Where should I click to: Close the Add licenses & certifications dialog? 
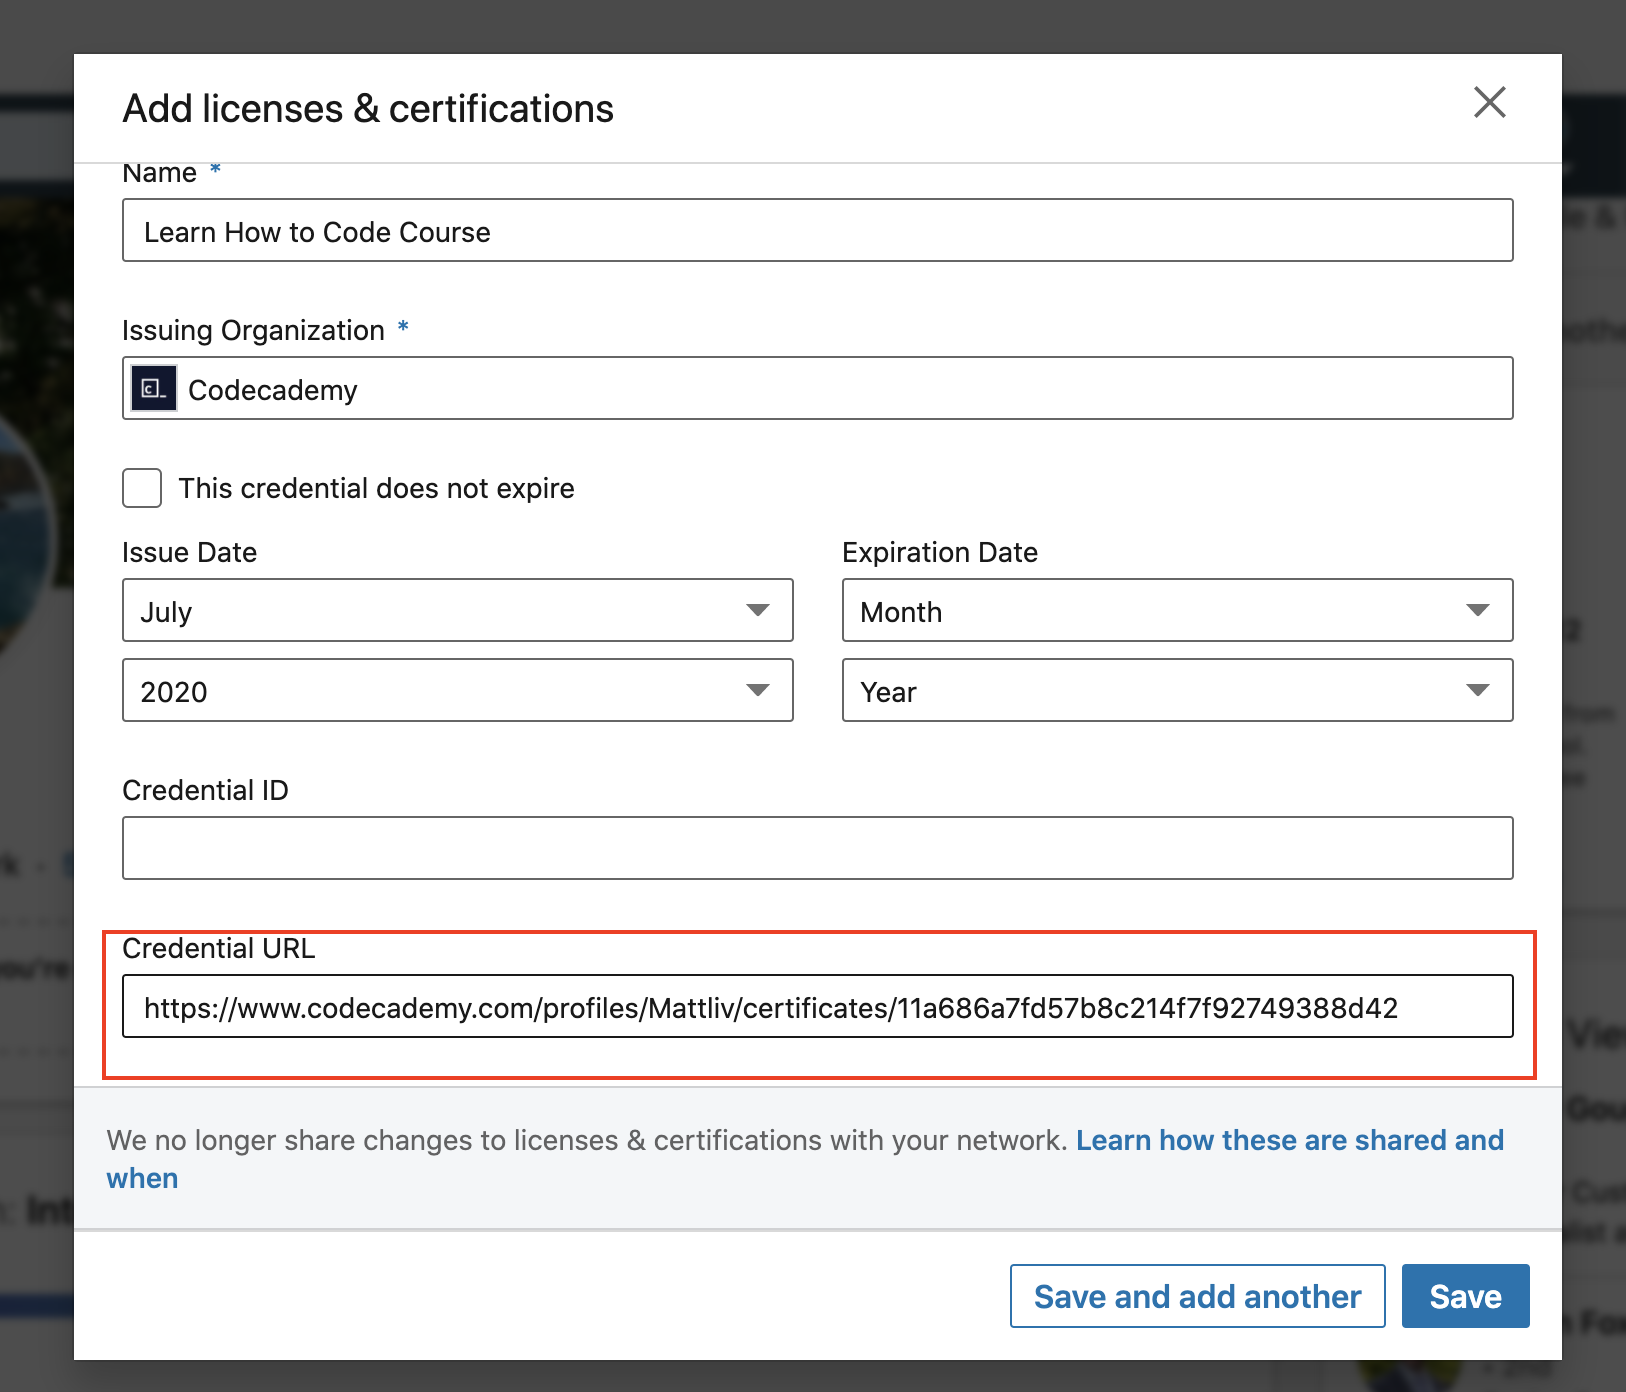1489,102
